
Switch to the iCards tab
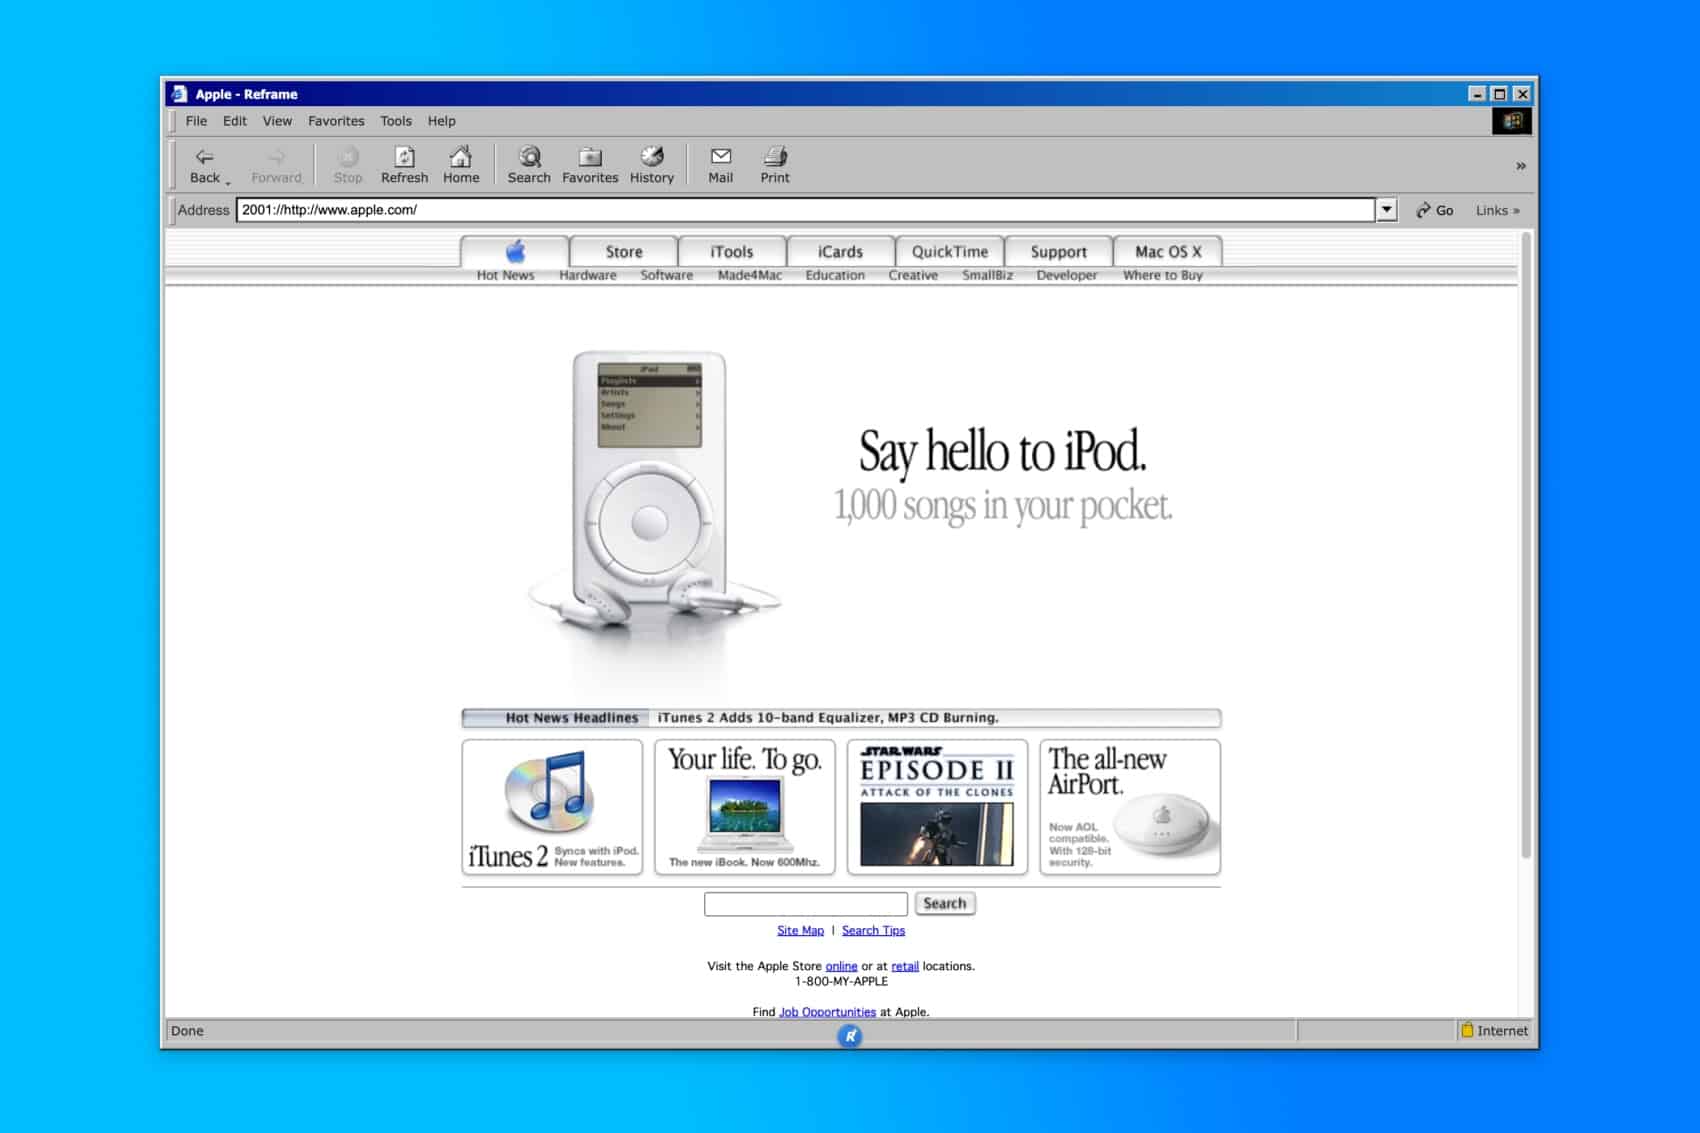pyautogui.click(x=840, y=251)
